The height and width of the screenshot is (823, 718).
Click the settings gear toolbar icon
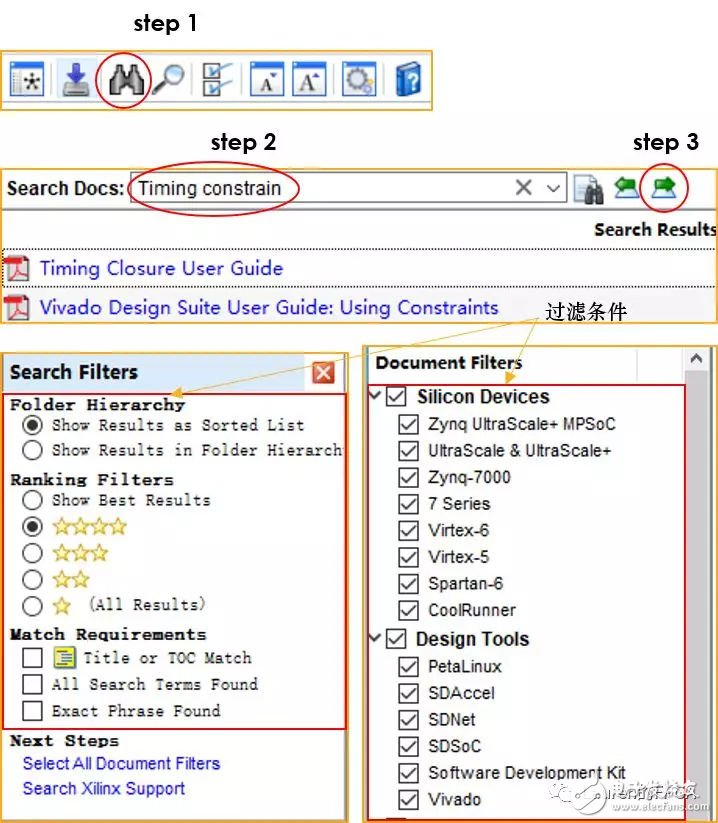[359, 80]
